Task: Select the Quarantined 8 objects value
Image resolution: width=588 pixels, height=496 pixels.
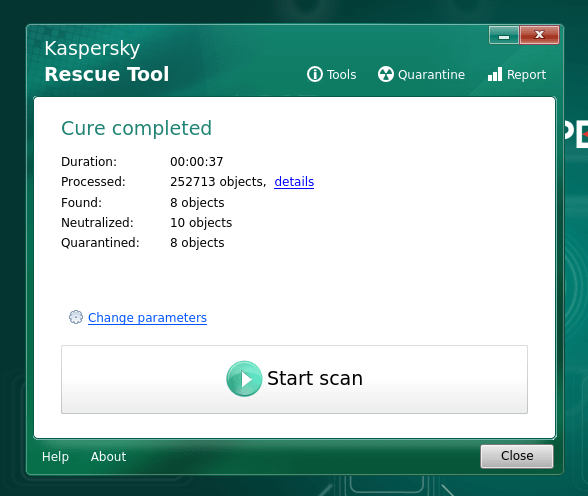Action: click(197, 243)
